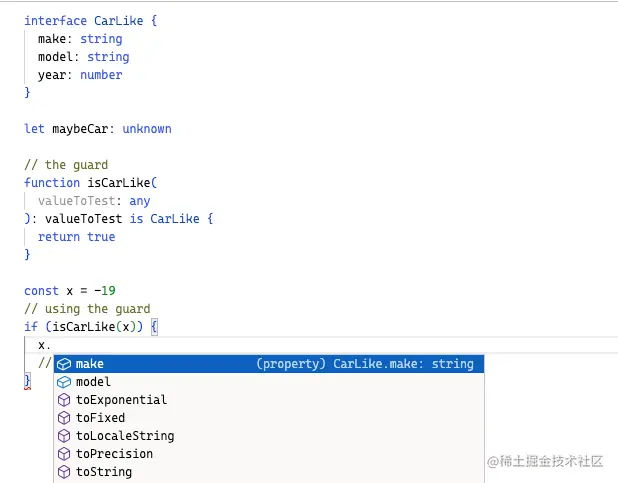Click the make property cube icon
This screenshot has width=618, height=483.
click(64, 364)
